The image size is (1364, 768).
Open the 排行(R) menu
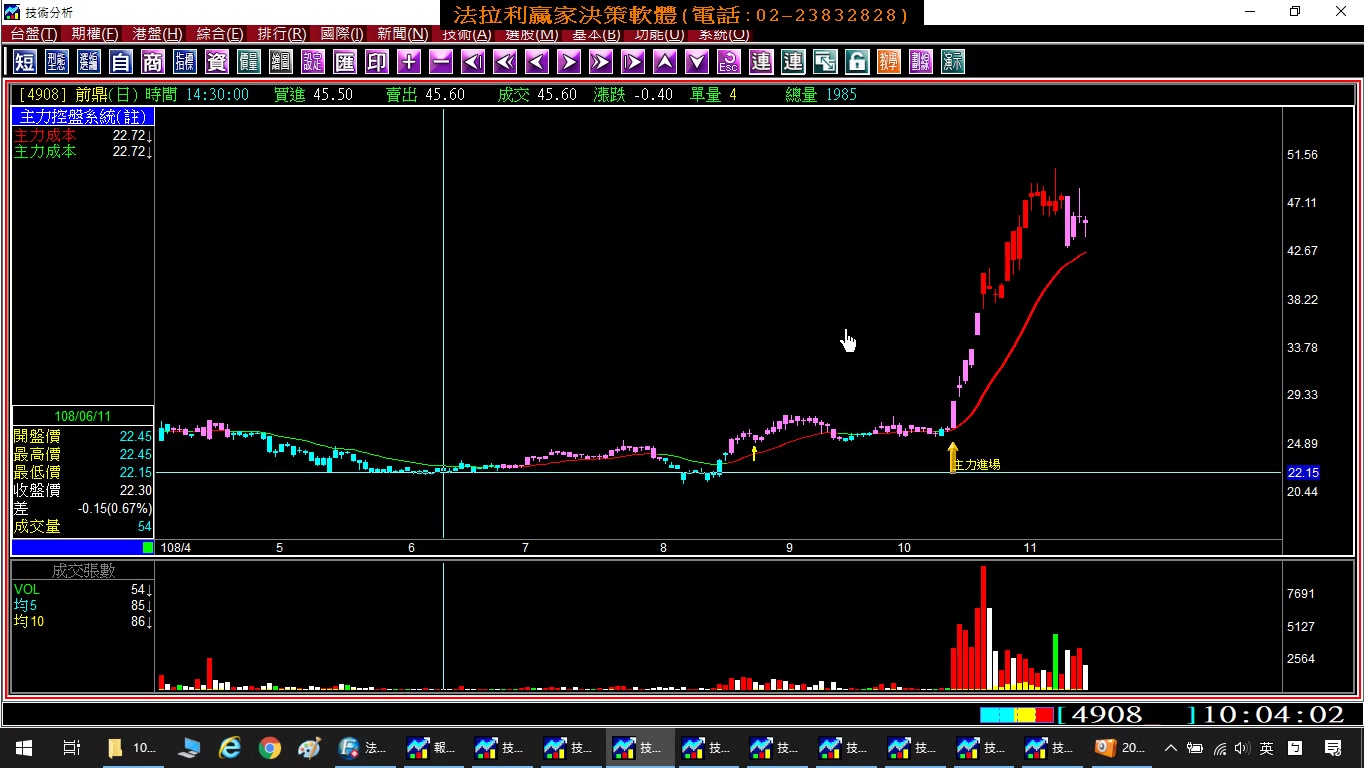pyautogui.click(x=282, y=34)
